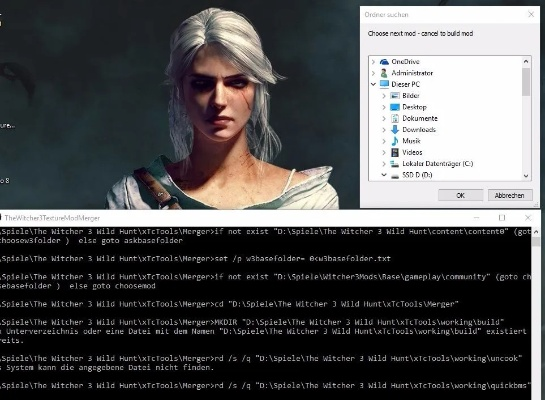
Task: Click the Lokaler Datenträger (C:) drive icon
Action: pyautogui.click(x=394, y=164)
